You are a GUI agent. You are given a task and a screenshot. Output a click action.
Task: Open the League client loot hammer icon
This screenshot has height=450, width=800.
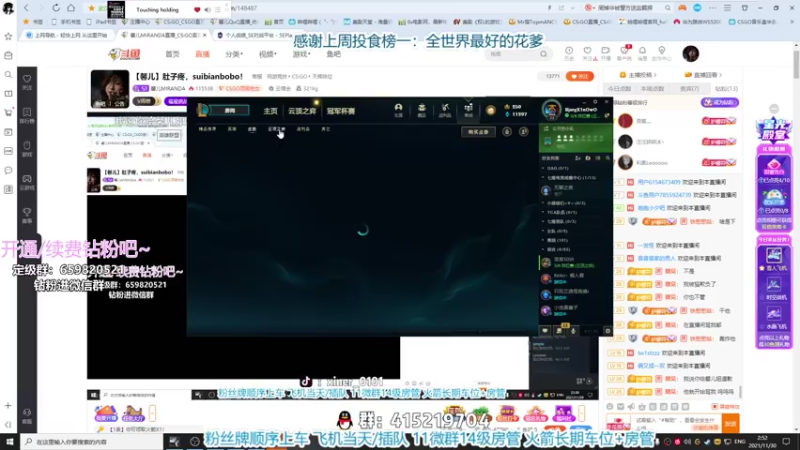[445, 110]
